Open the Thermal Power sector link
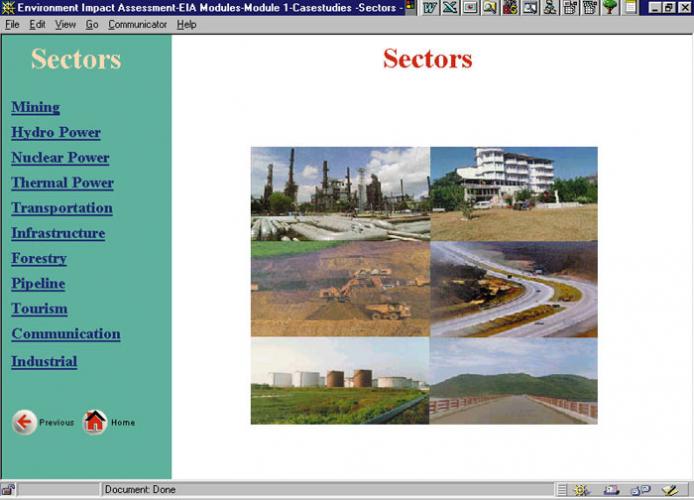Viewport: 694px width, 500px height. [x=62, y=183]
